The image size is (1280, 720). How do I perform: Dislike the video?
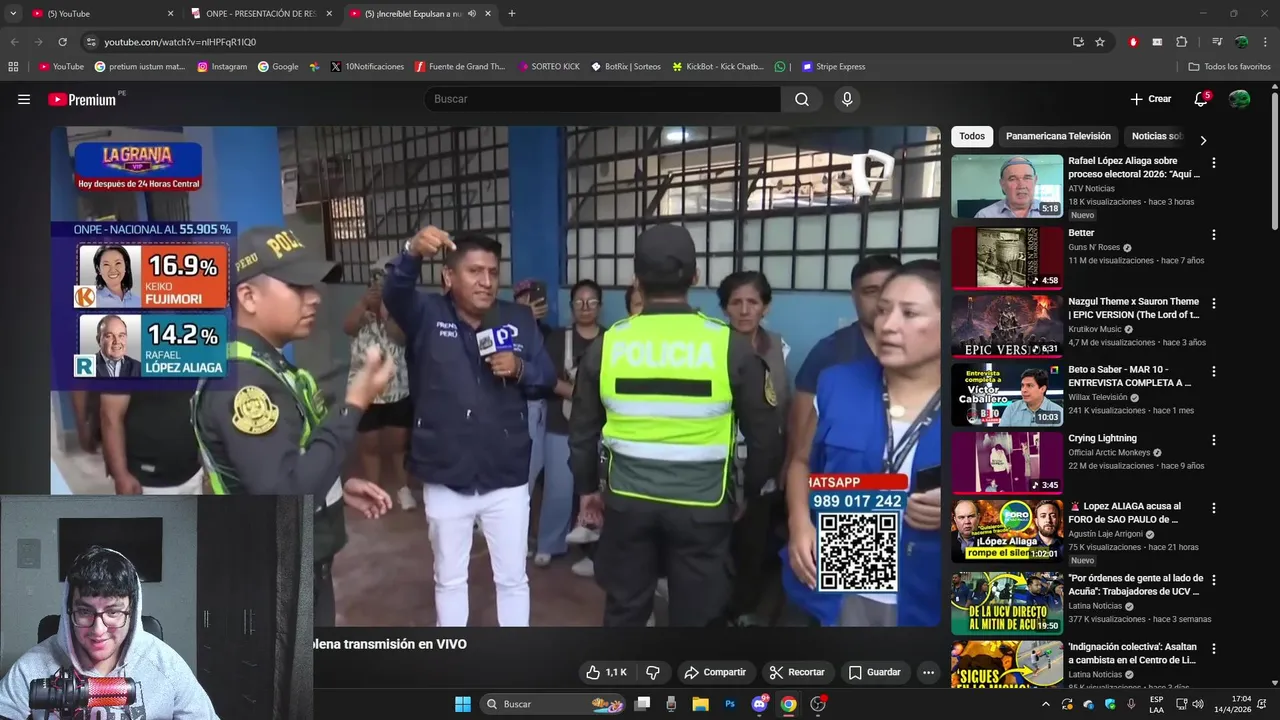(x=653, y=672)
